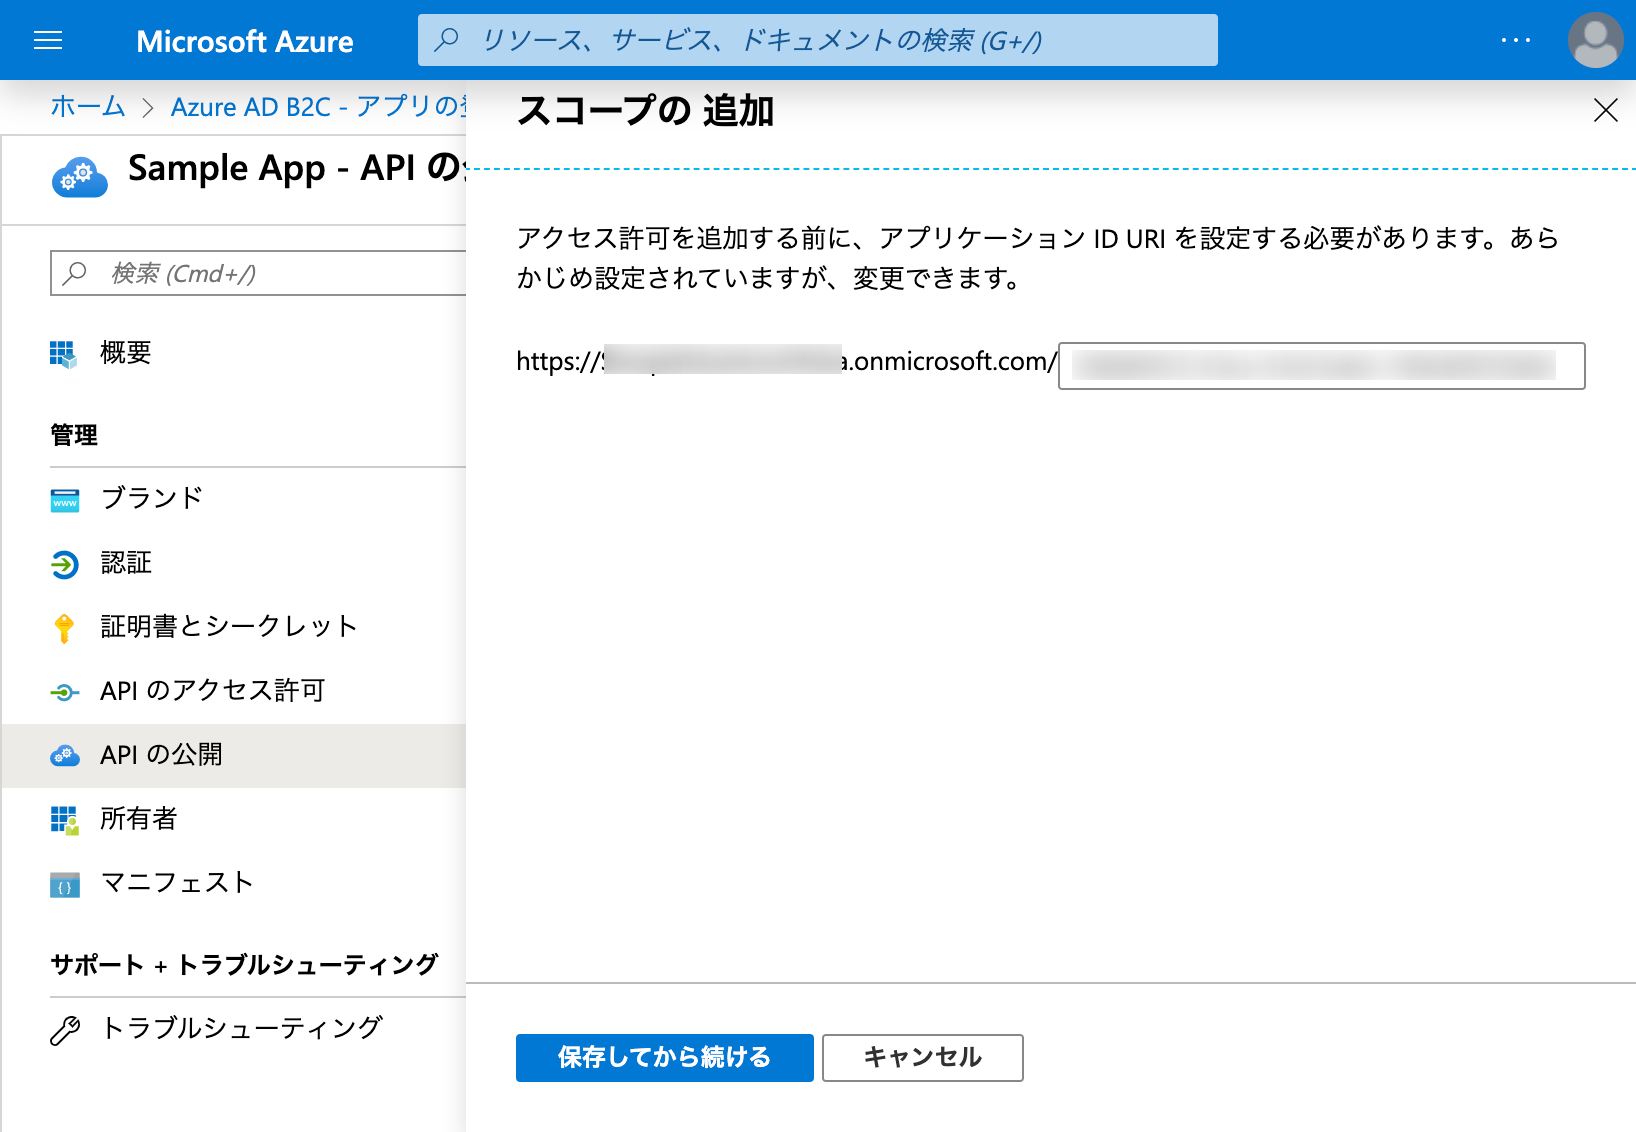Viewport: 1636px width, 1132px height.
Task: Close the スコープの追加 panel
Action: 1605,111
